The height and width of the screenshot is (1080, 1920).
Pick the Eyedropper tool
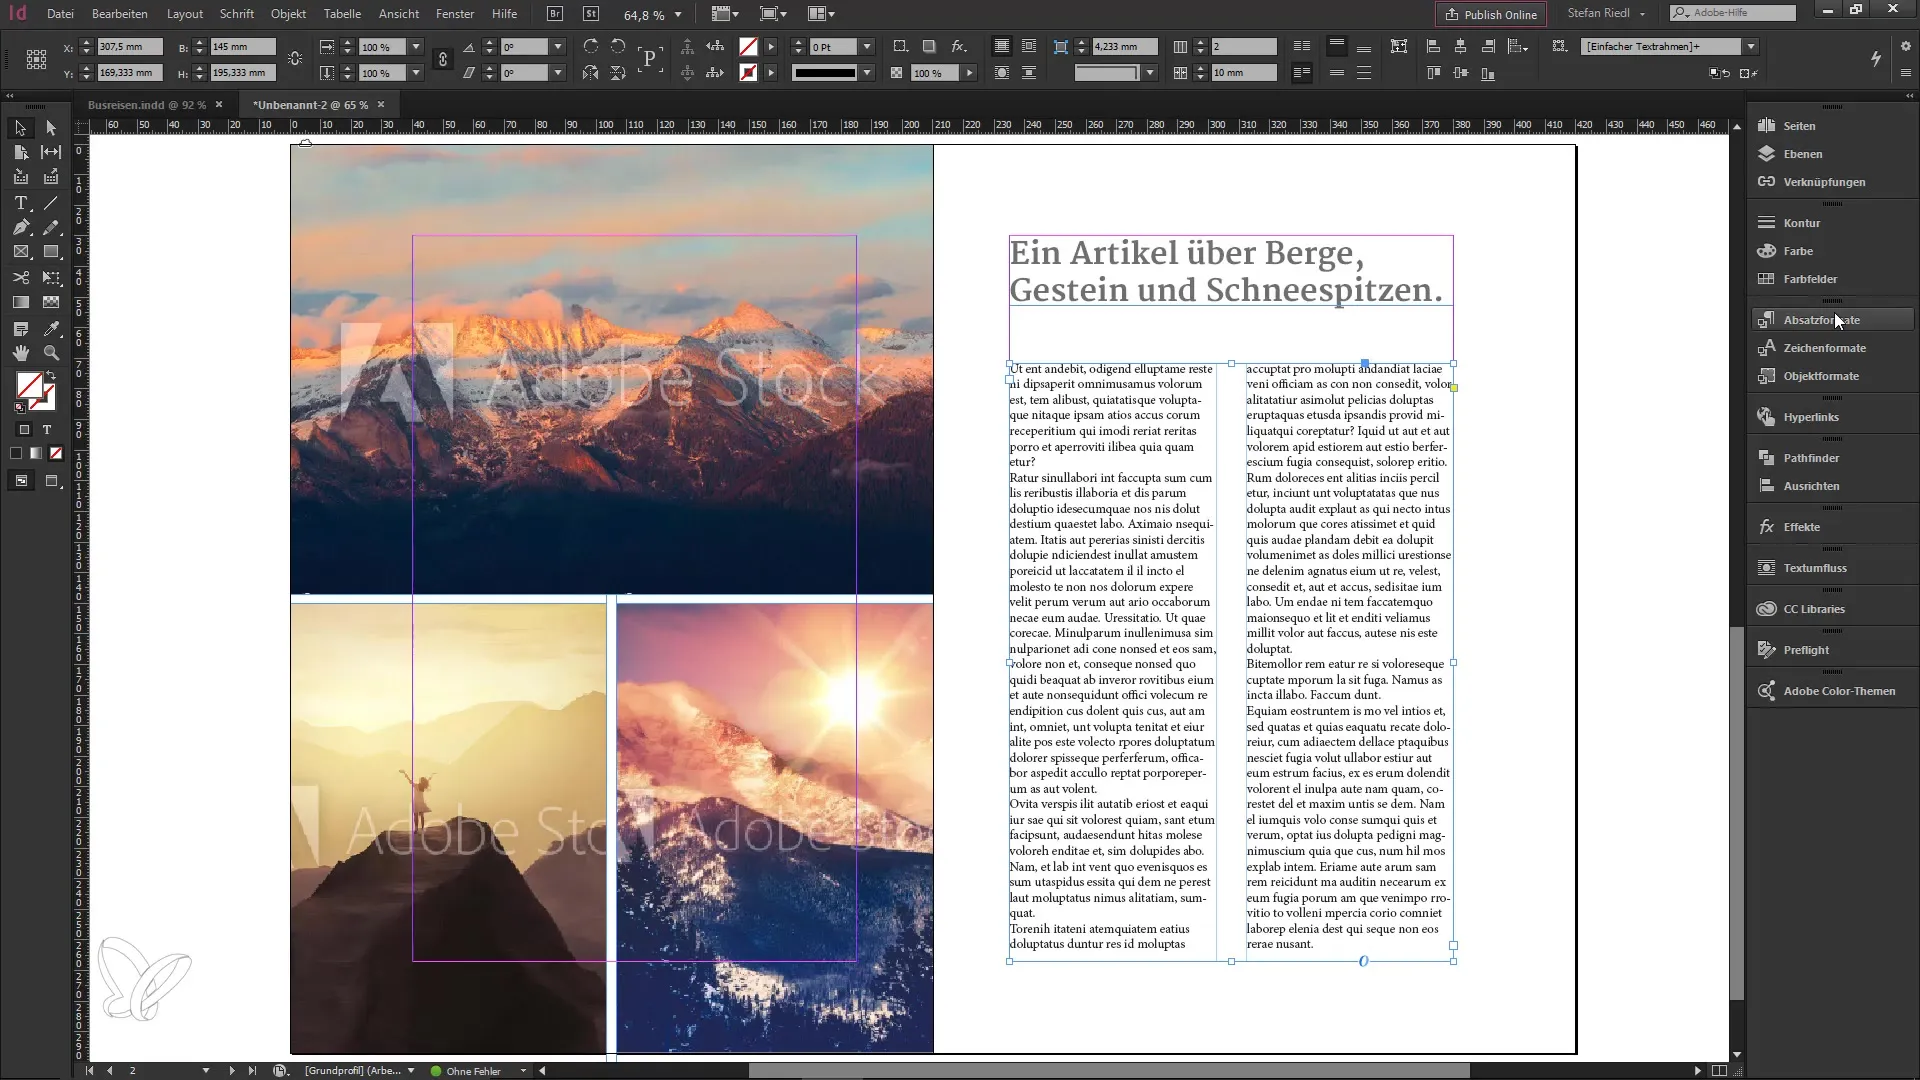pyautogui.click(x=51, y=328)
